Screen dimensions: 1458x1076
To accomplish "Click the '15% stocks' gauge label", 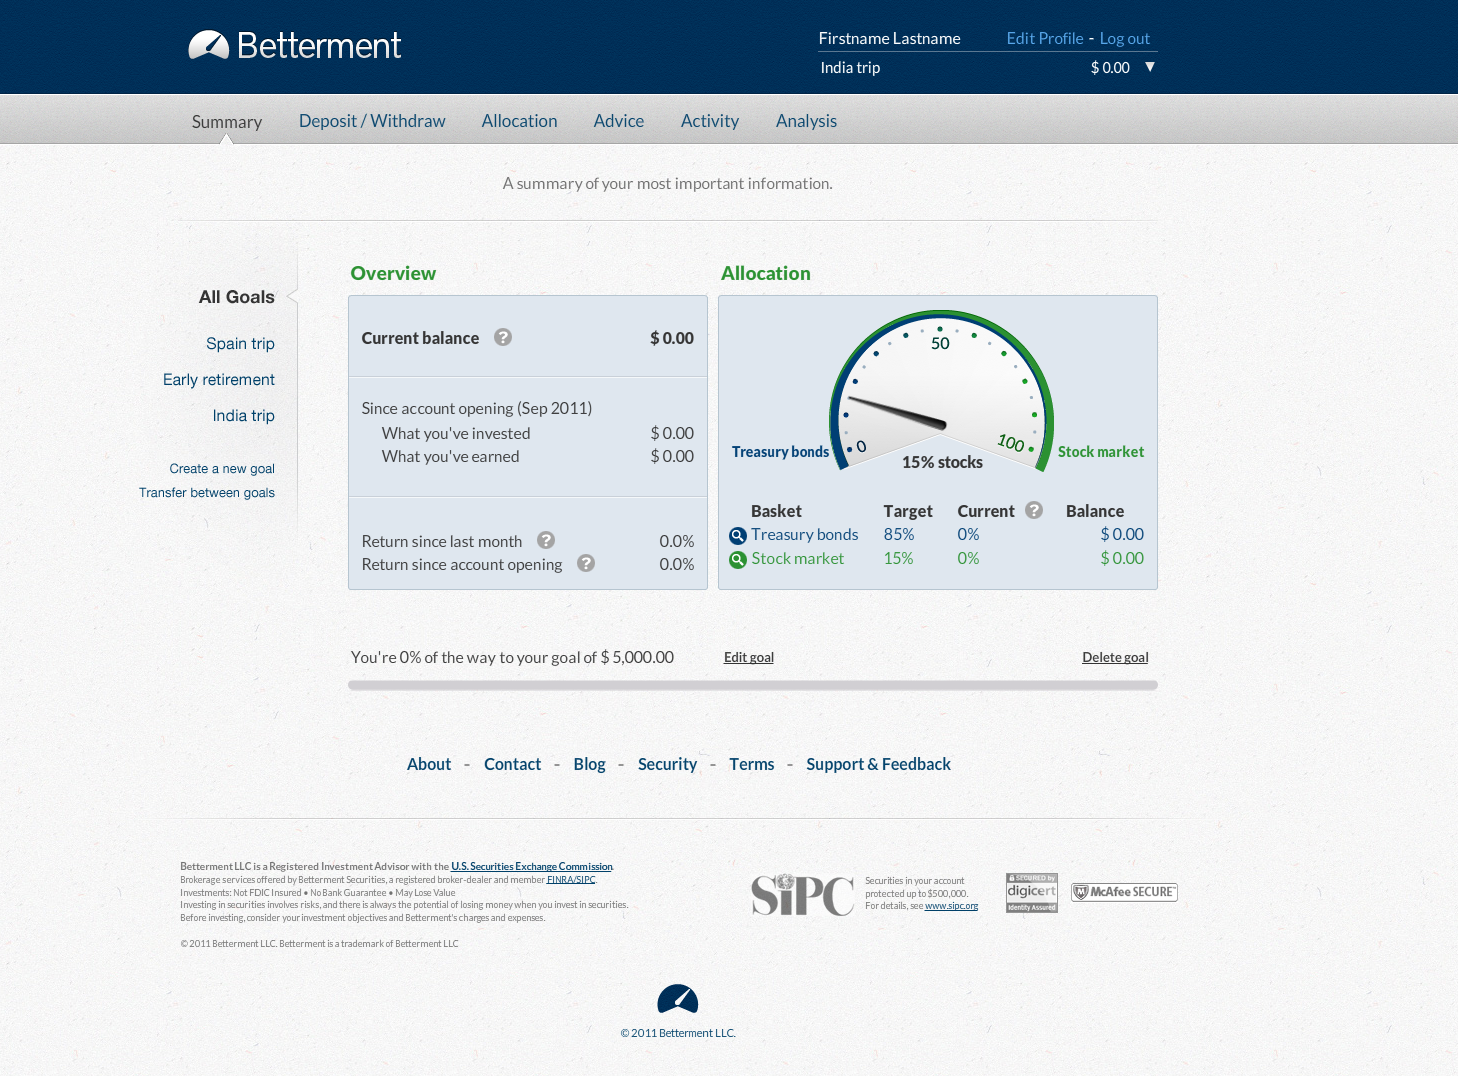I will pos(942,462).
